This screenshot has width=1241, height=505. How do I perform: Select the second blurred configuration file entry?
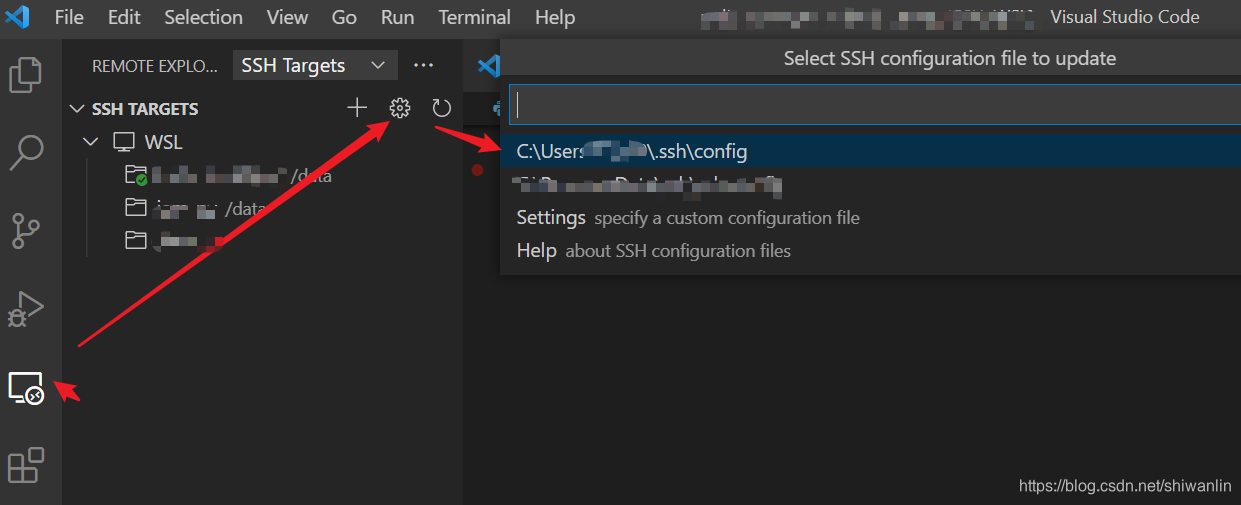[x=870, y=184]
